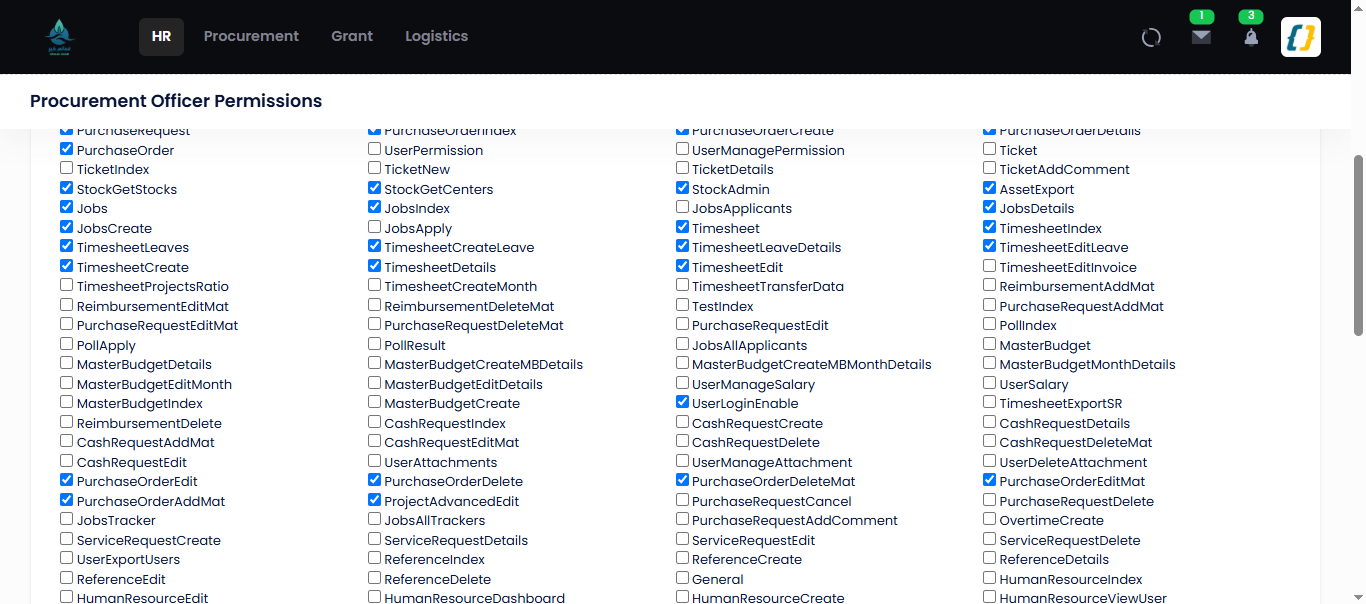The height and width of the screenshot is (604, 1366).
Task: Uncheck the TimesheetLeaveDetails checkbox
Action: point(683,246)
